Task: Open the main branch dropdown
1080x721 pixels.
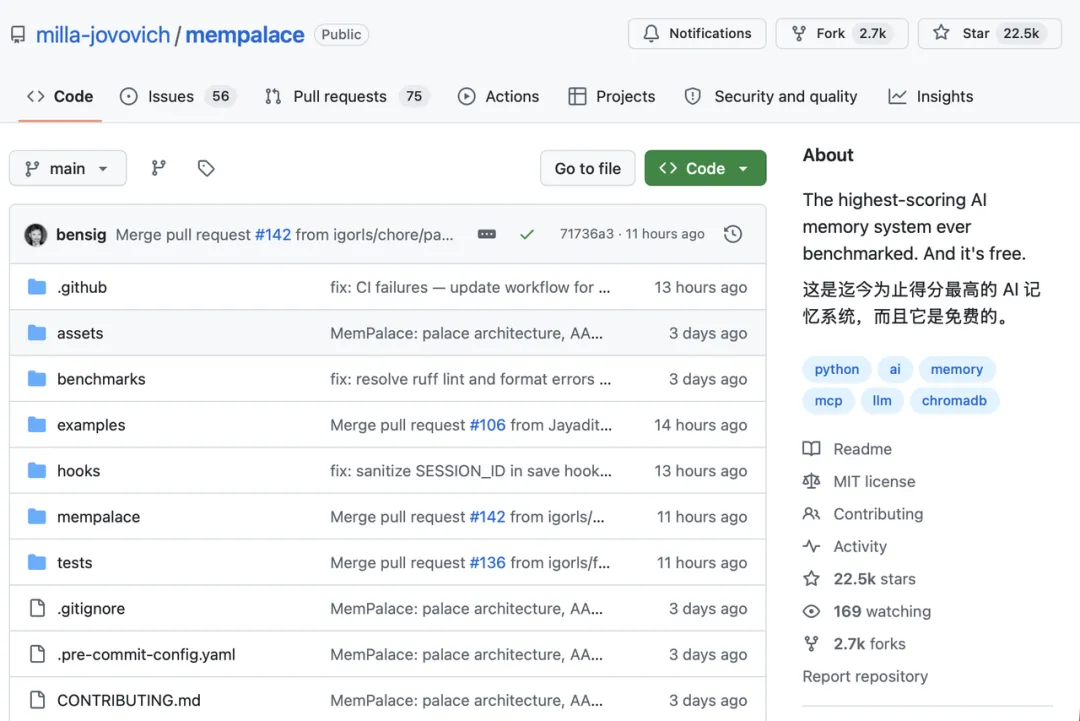Action: [68, 168]
